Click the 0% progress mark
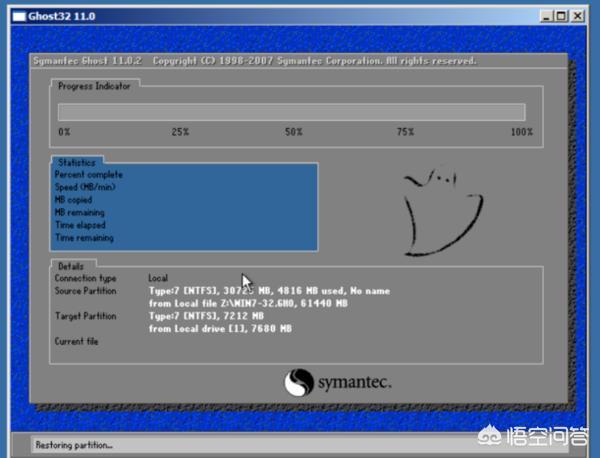Viewport: 600px width, 458px height. coord(64,132)
